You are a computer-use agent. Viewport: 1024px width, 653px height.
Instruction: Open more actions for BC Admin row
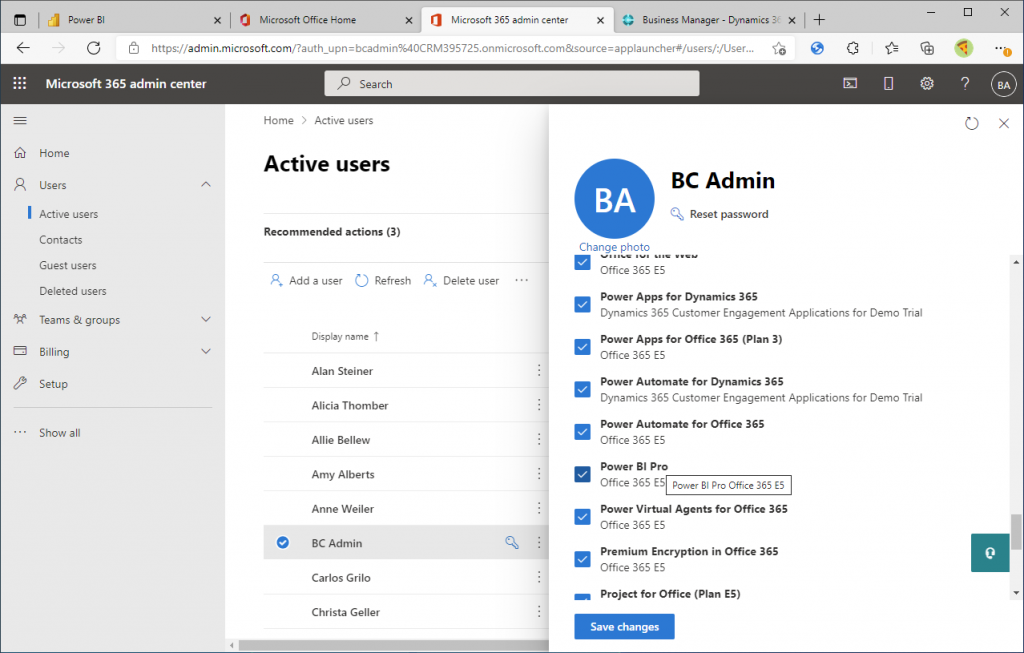(x=539, y=543)
